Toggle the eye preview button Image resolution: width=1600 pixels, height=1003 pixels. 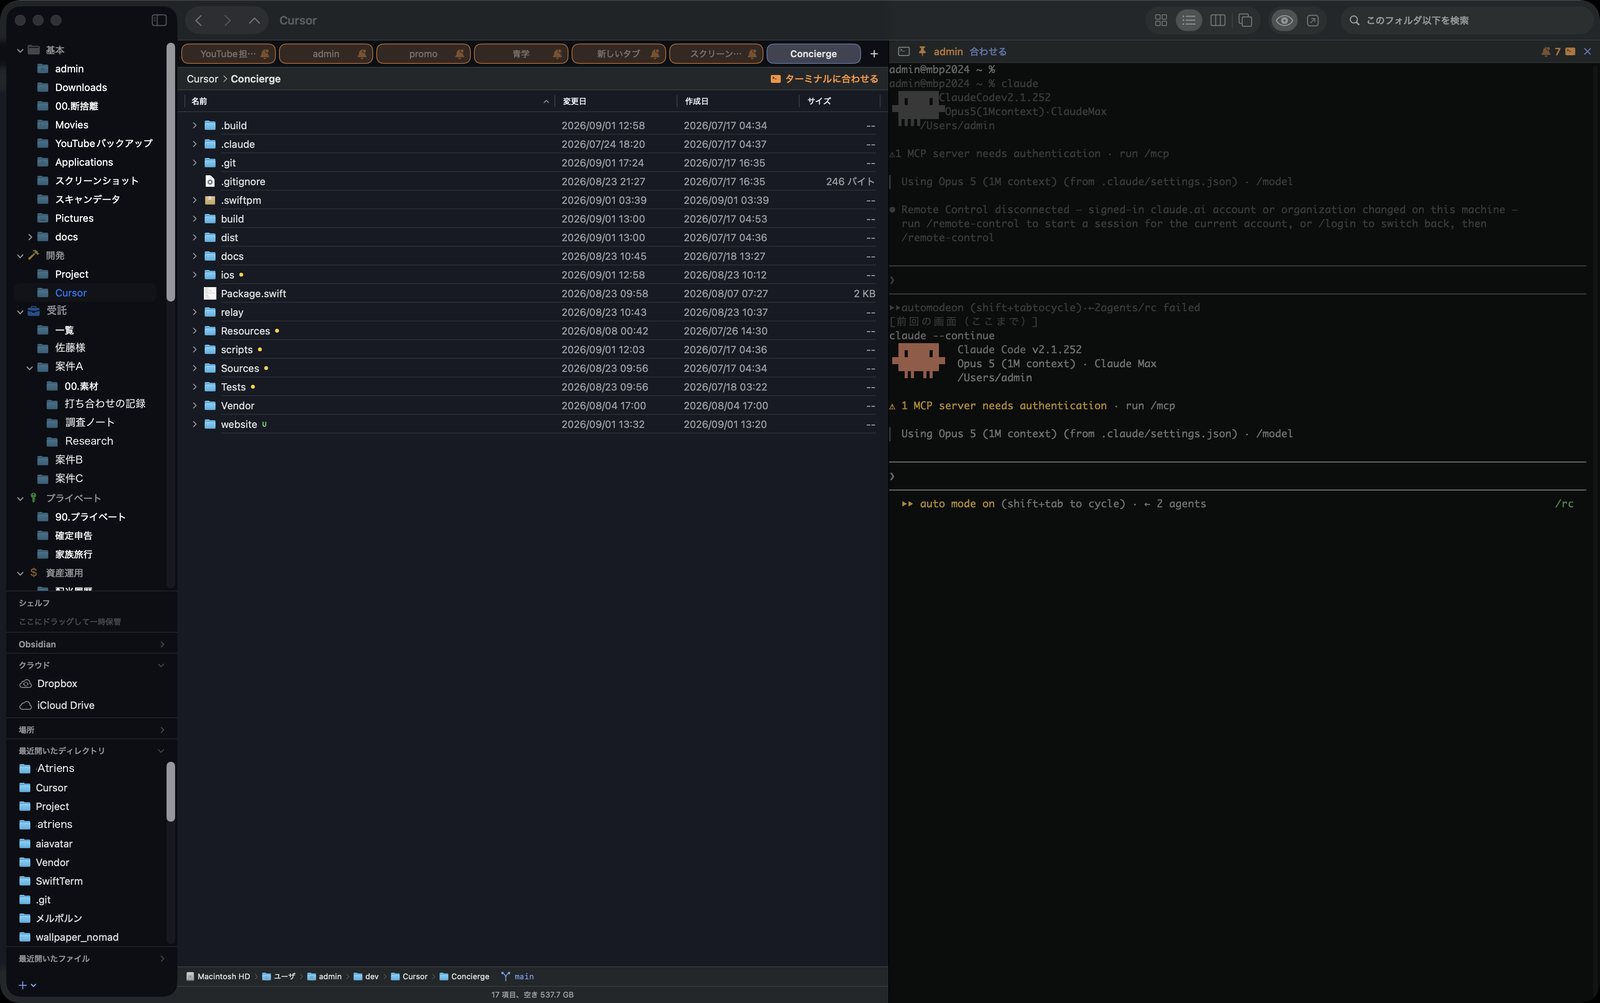click(1285, 20)
